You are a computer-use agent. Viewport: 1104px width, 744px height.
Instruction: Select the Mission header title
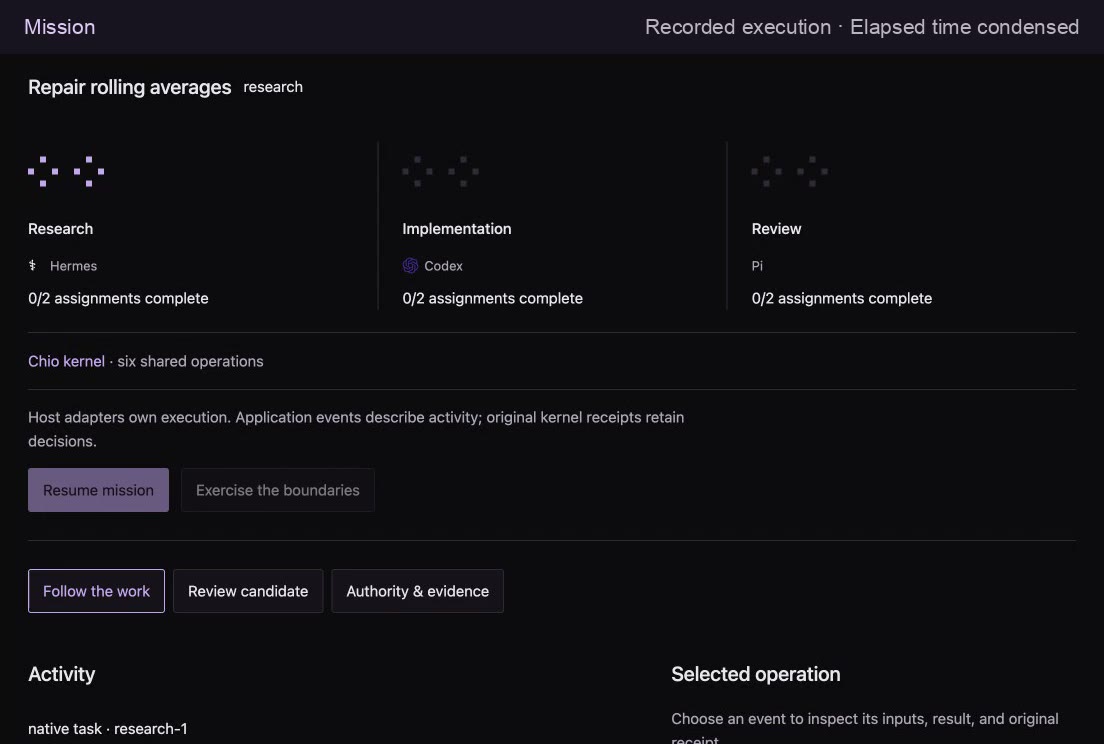pyautogui.click(x=60, y=27)
